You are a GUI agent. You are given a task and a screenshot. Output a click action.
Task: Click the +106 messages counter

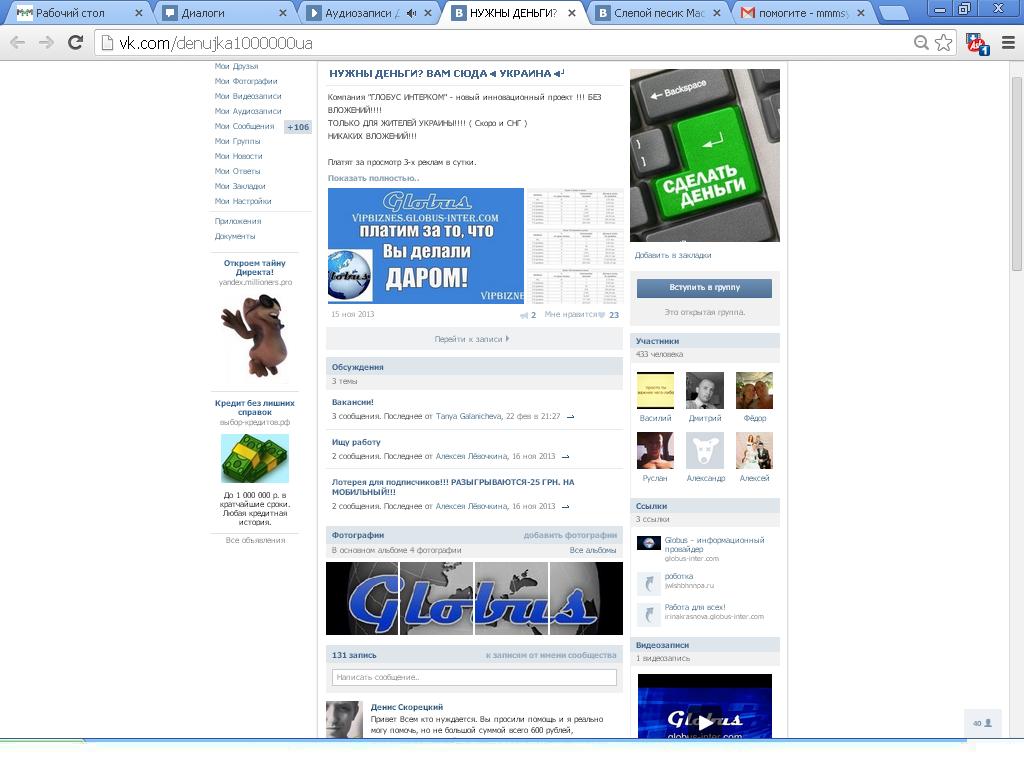(x=298, y=127)
